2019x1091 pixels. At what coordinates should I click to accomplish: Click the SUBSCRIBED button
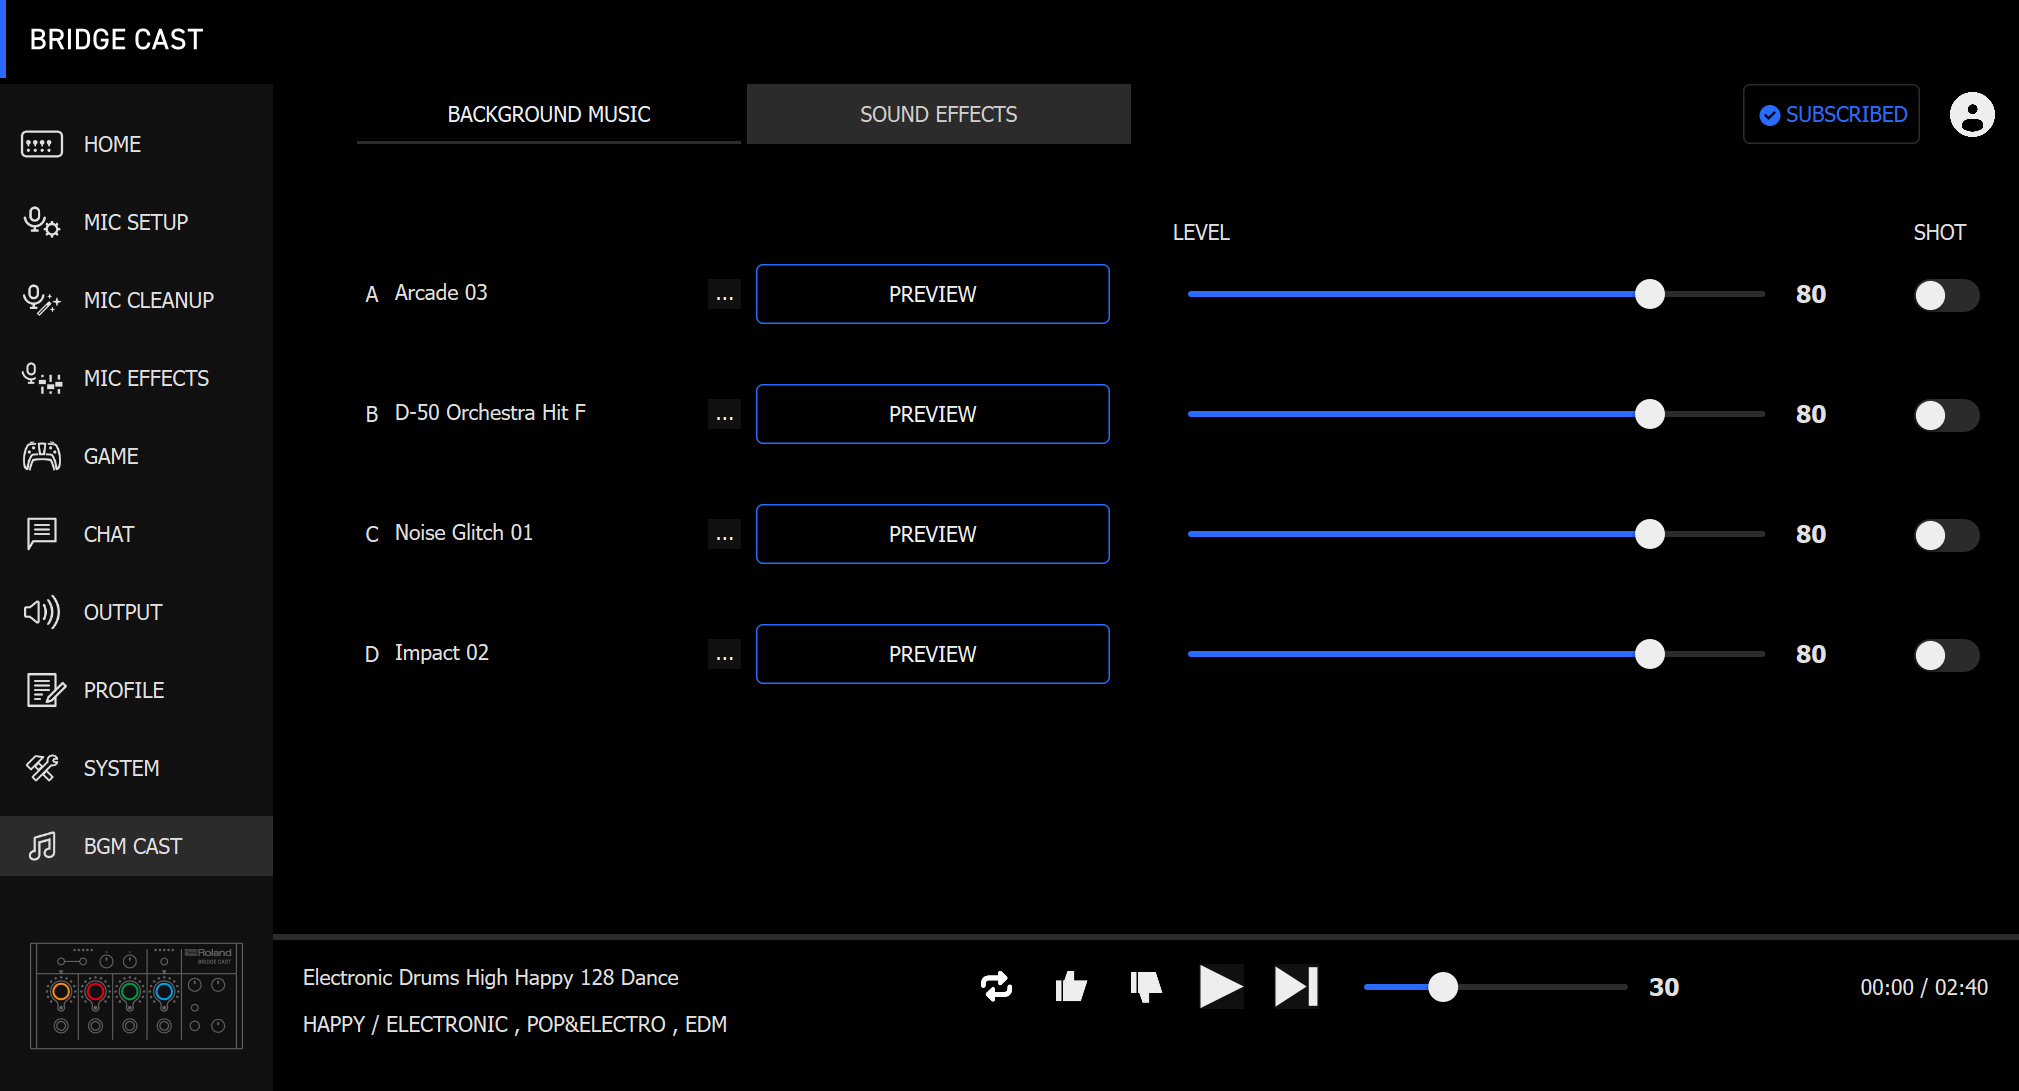pos(1832,114)
